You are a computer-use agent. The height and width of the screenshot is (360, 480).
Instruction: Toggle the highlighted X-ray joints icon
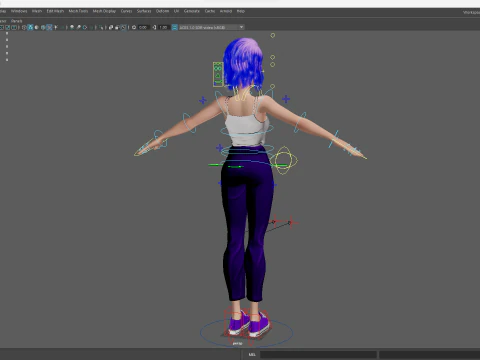coord(123,27)
